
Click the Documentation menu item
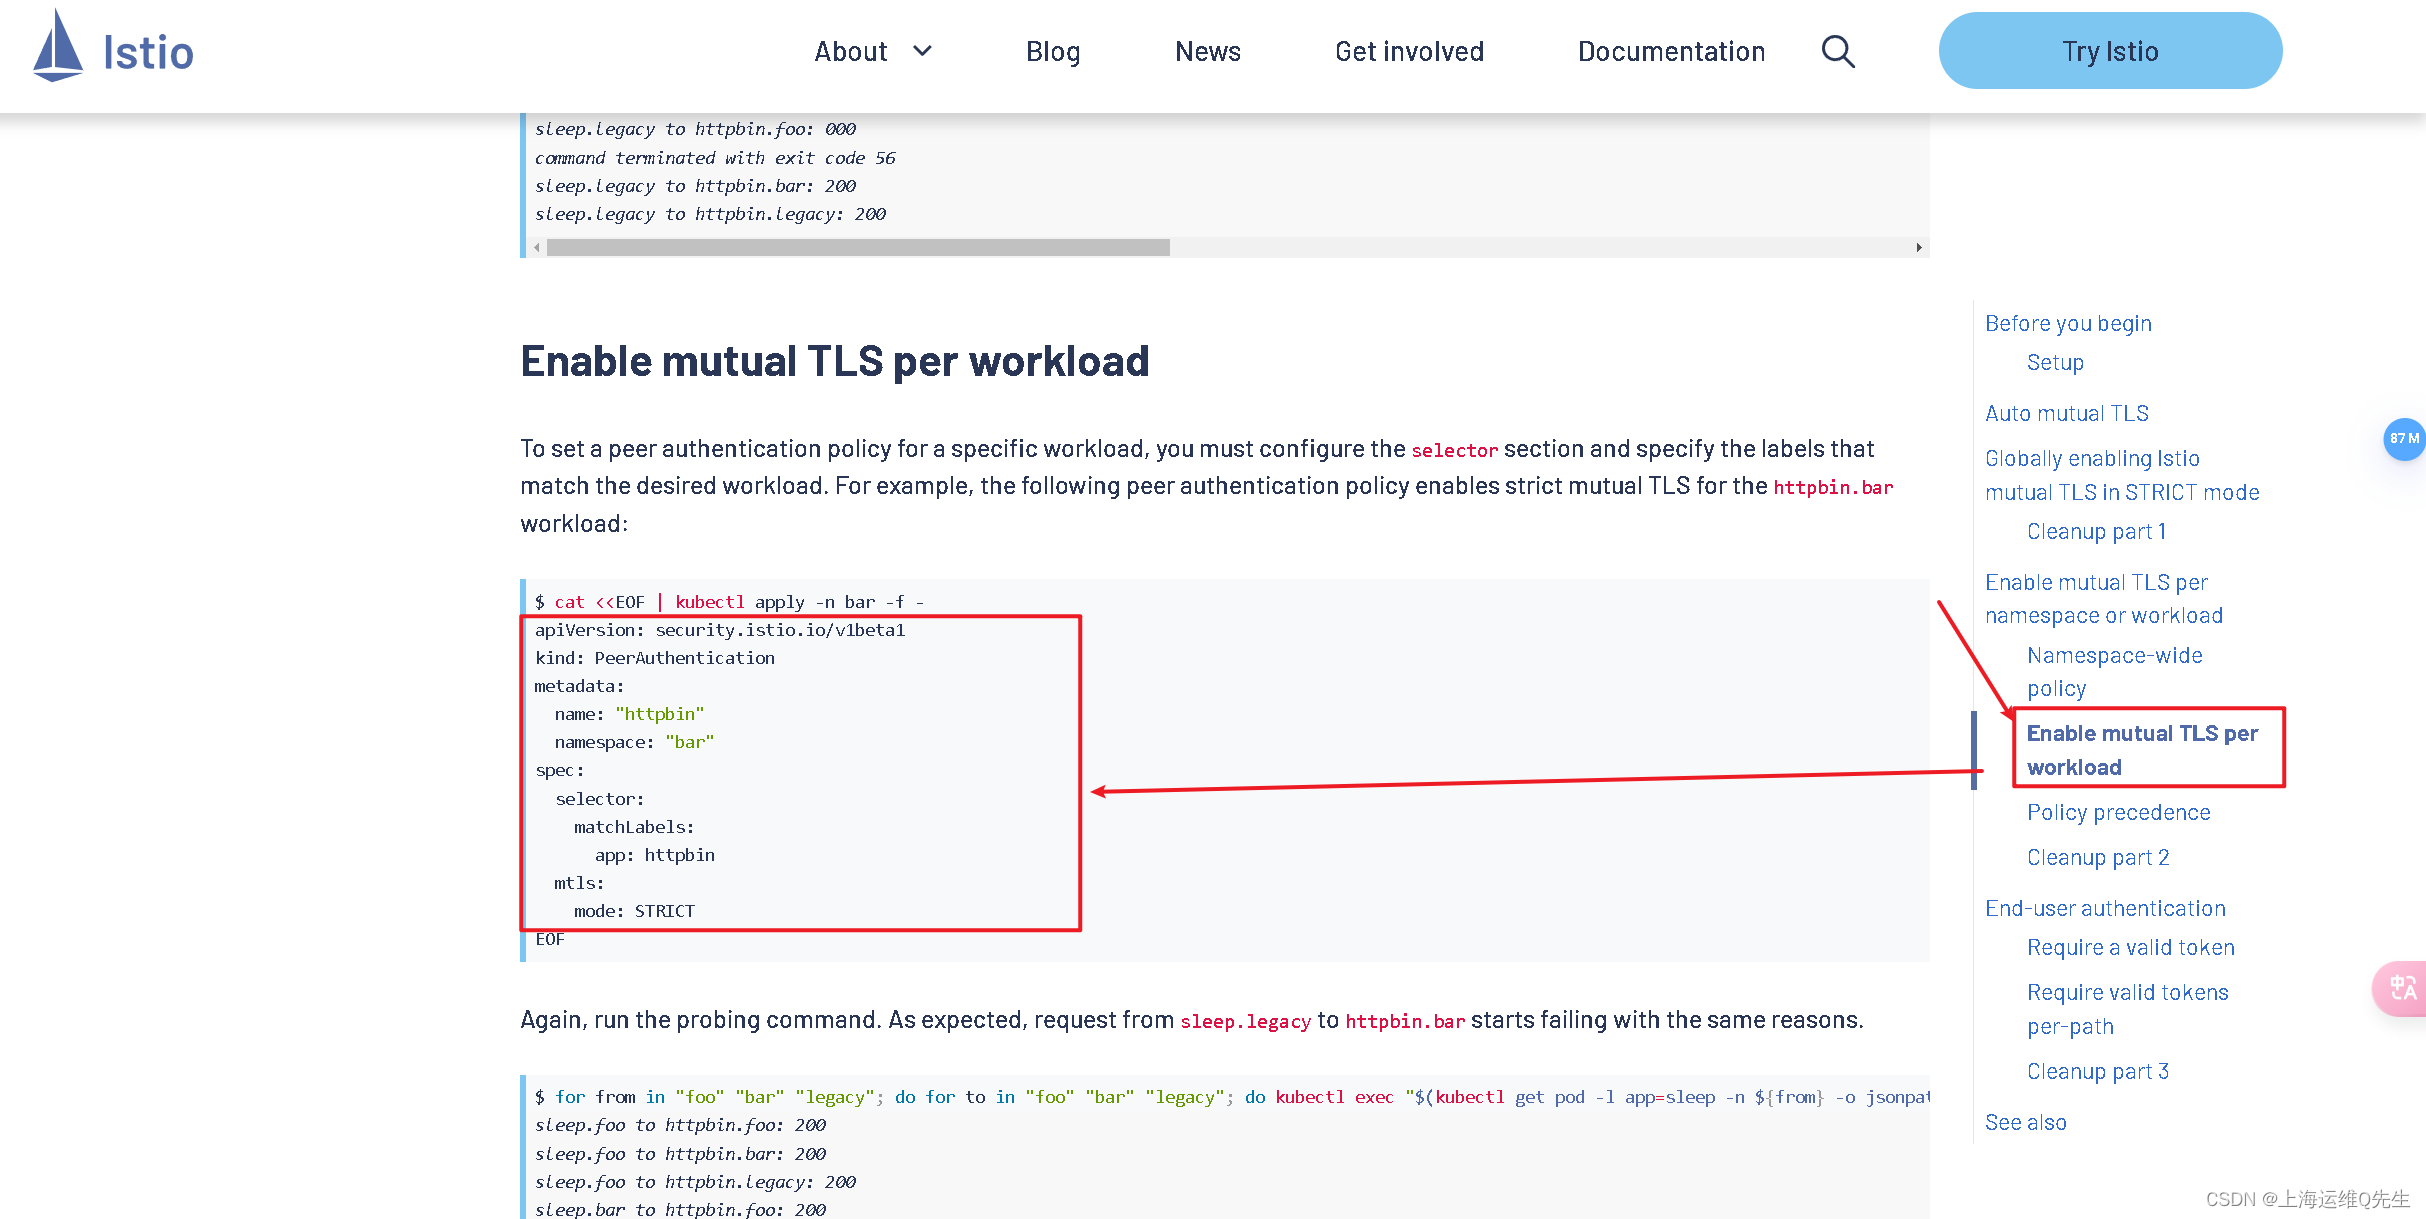1671,48
